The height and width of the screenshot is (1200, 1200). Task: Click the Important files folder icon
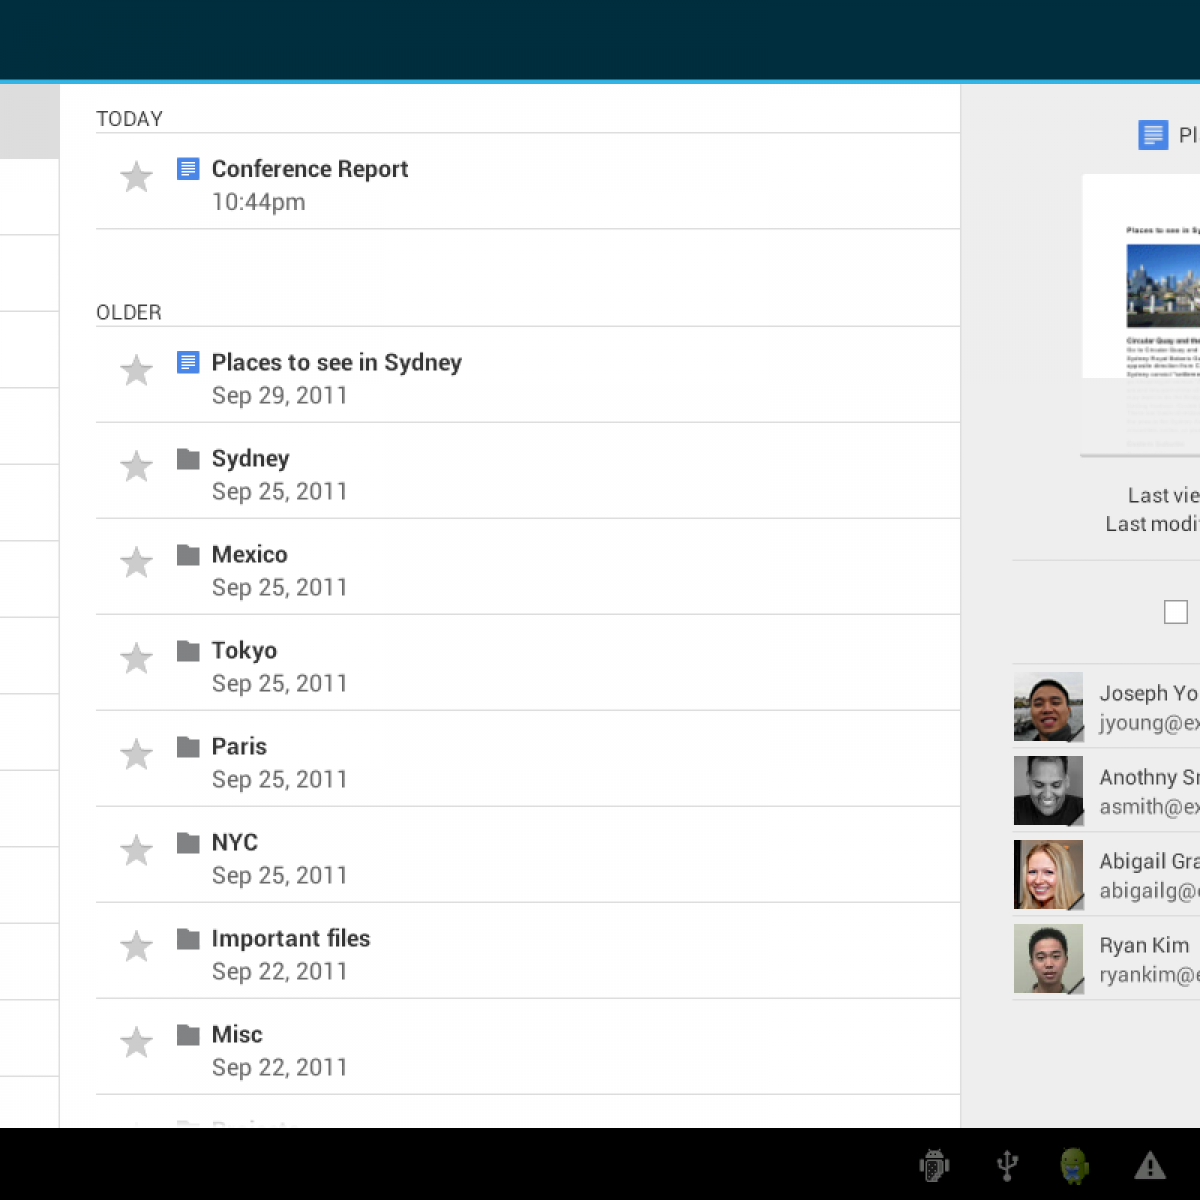188,939
